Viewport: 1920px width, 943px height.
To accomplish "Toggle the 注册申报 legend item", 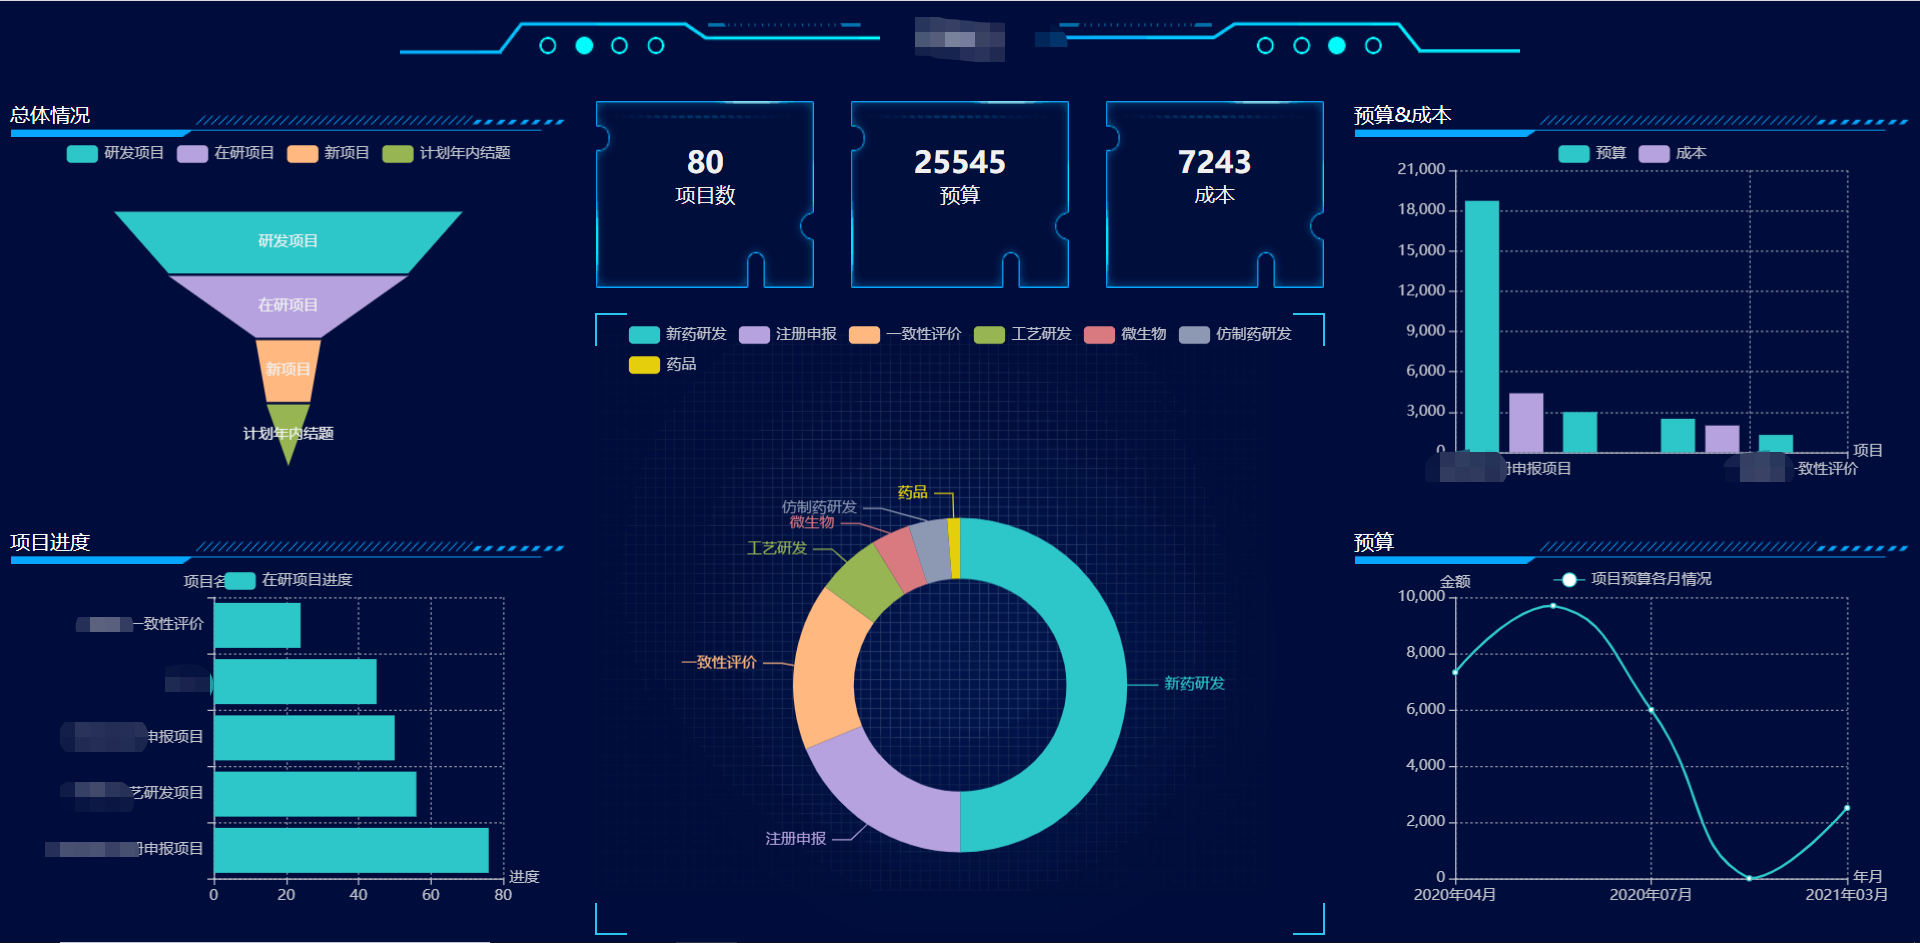I will coord(787,334).
